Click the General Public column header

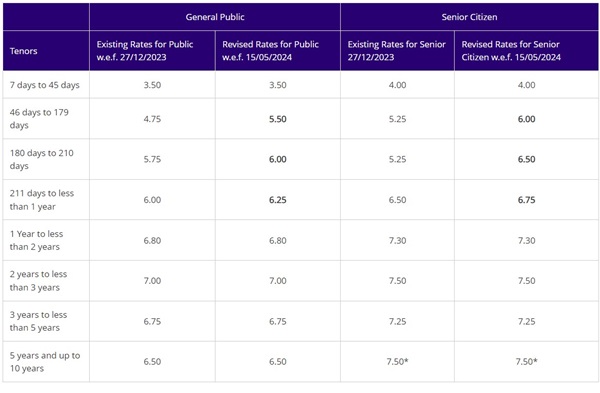click(215, 17)
